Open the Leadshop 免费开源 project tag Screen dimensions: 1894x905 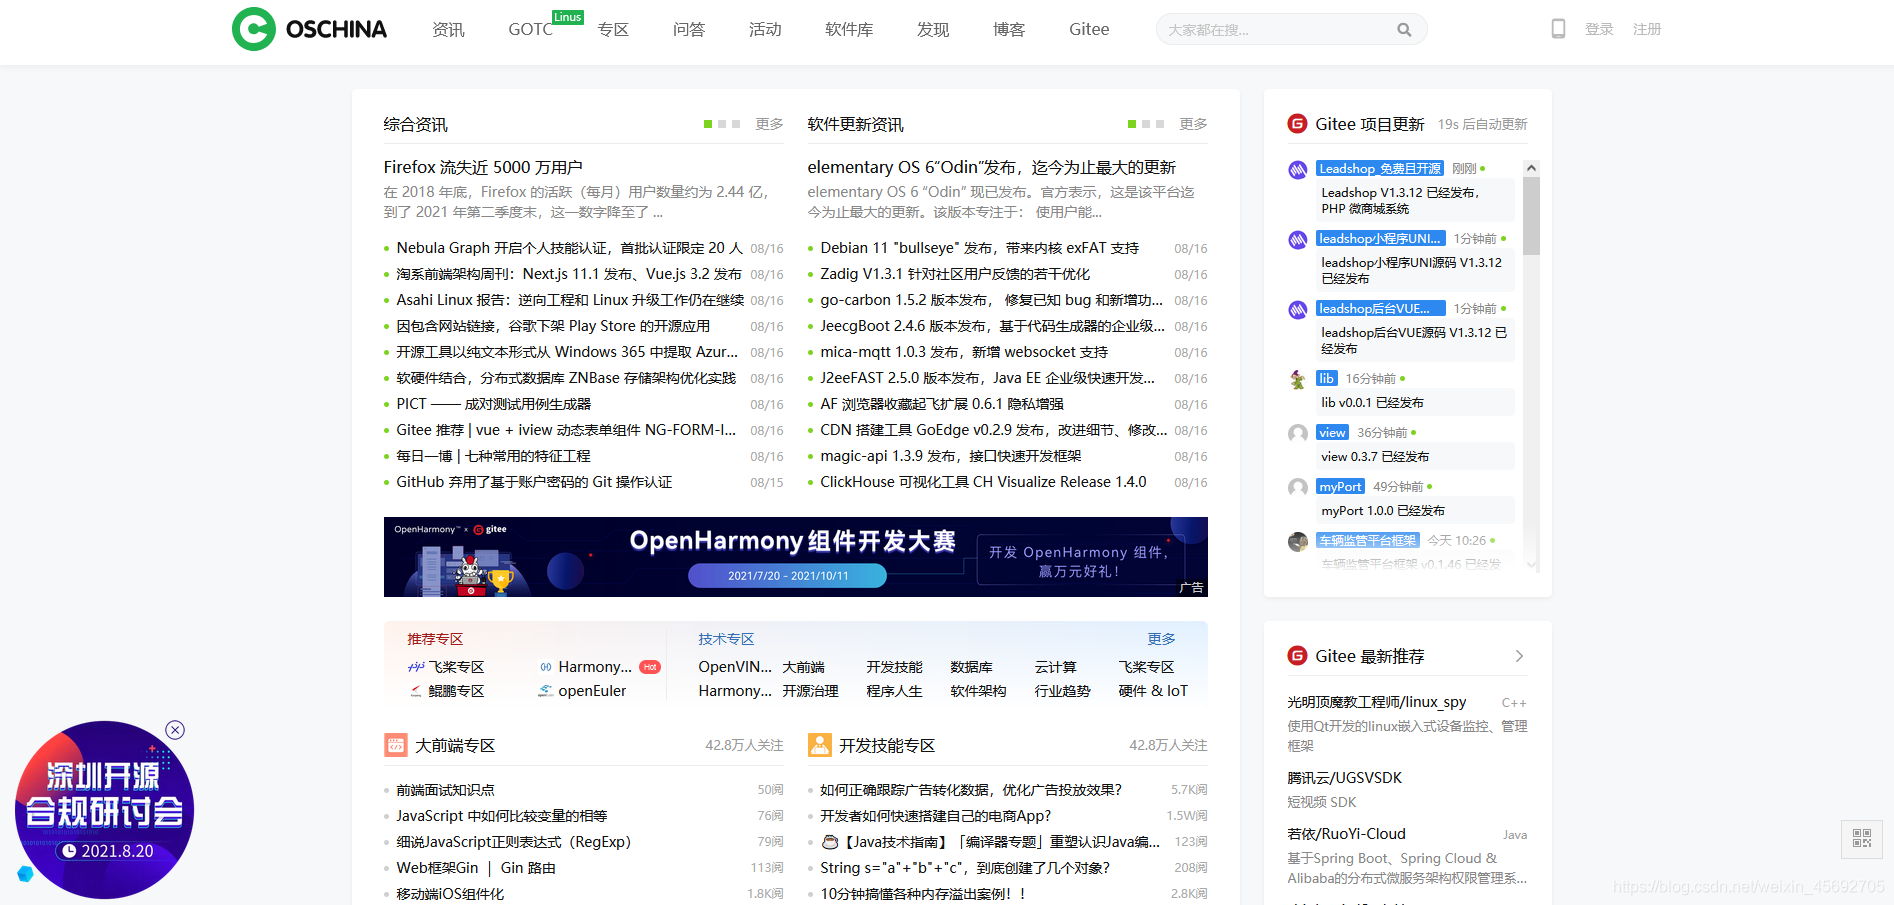1380,169
